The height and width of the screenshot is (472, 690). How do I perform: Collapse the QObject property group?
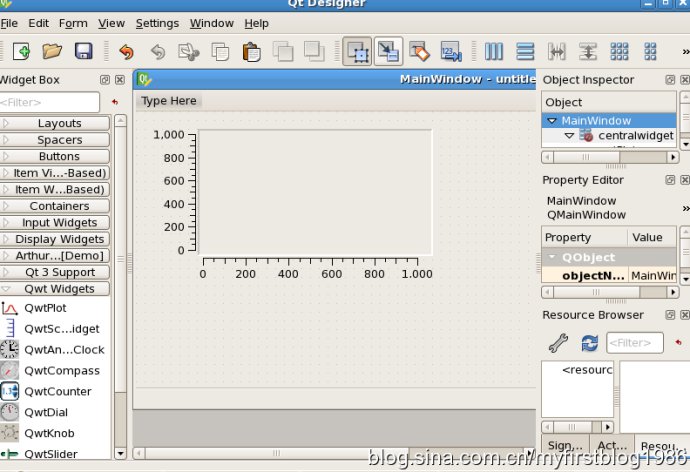(552, 256)
